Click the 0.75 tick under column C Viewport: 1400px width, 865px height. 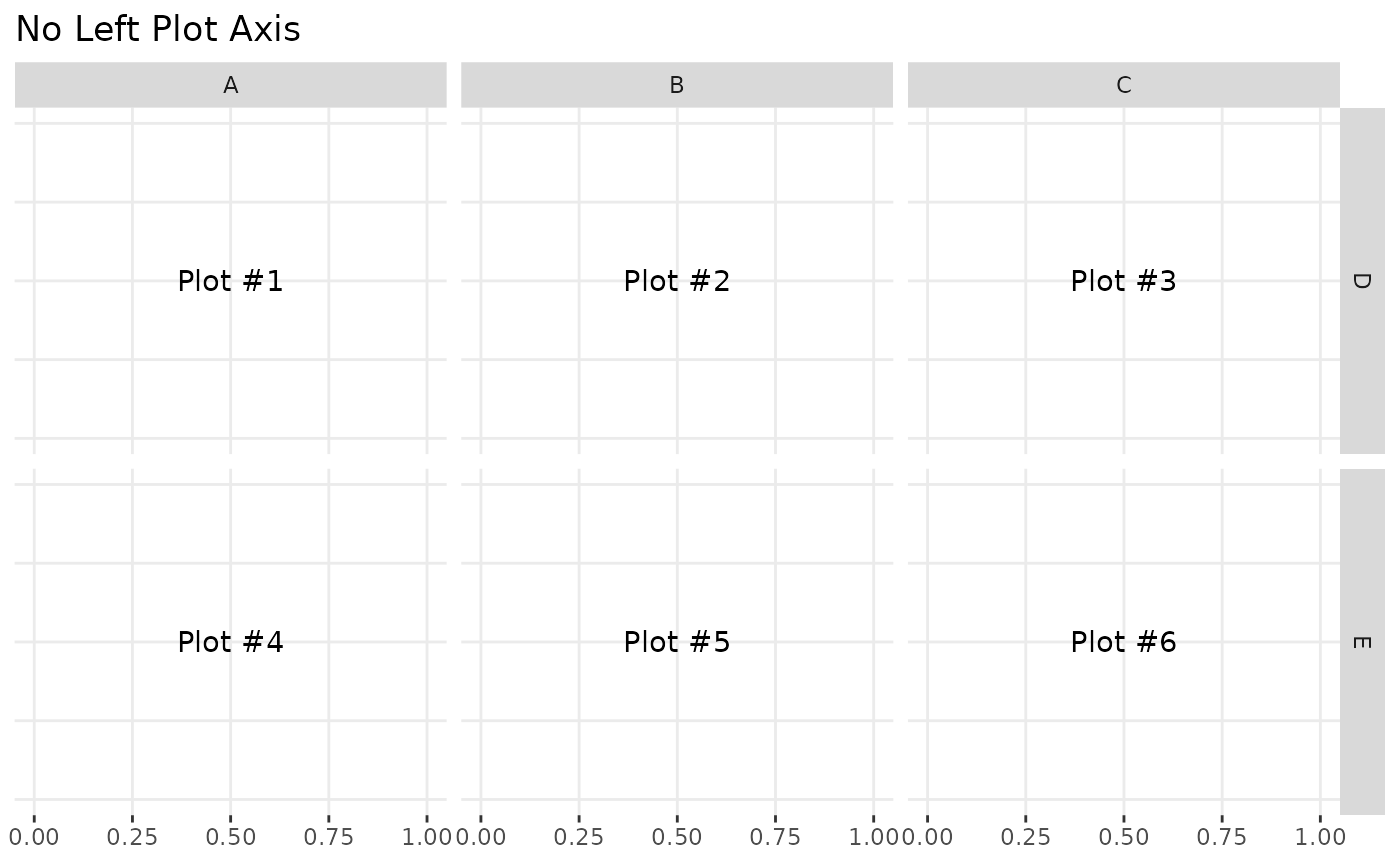coord(1221,835)
